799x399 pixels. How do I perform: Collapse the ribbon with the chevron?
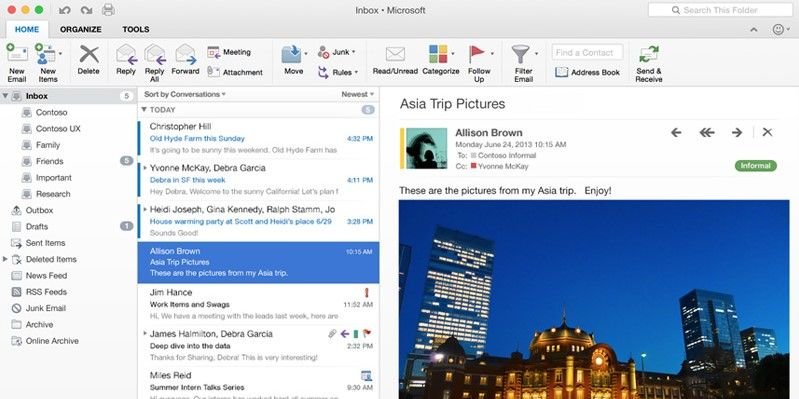755,30
